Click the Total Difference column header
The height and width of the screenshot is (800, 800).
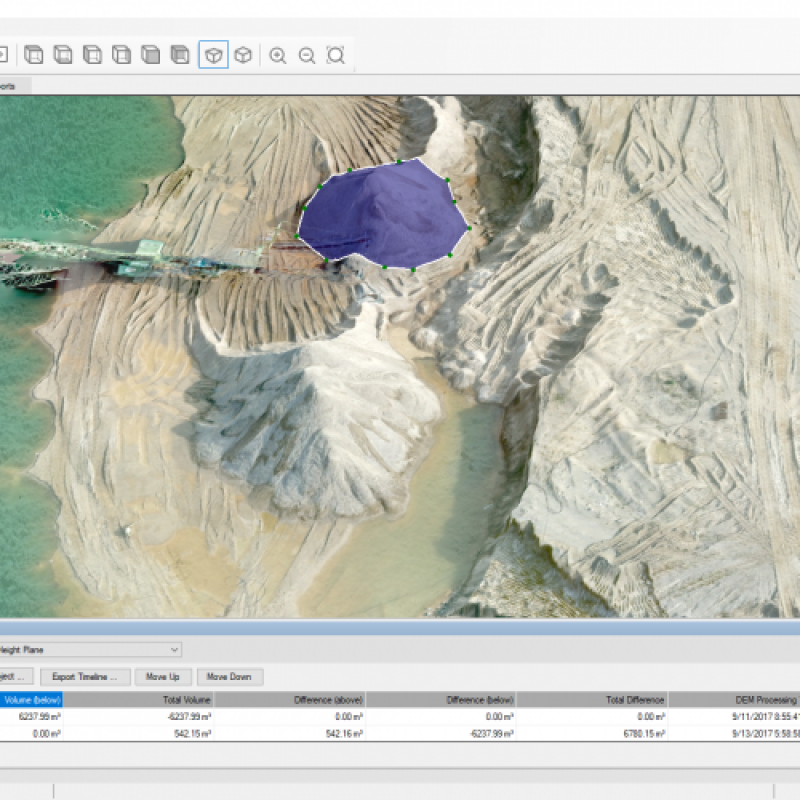click(x=592, y=700)
